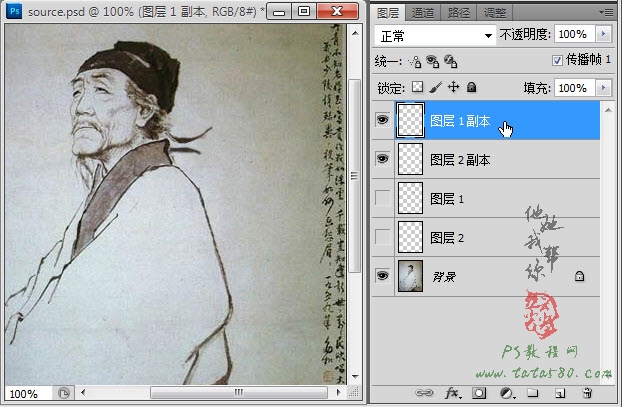622x407 pixels.
Task: Create new fill or adjustment layer
Action: pyautogui.click(x=507, y=393)
